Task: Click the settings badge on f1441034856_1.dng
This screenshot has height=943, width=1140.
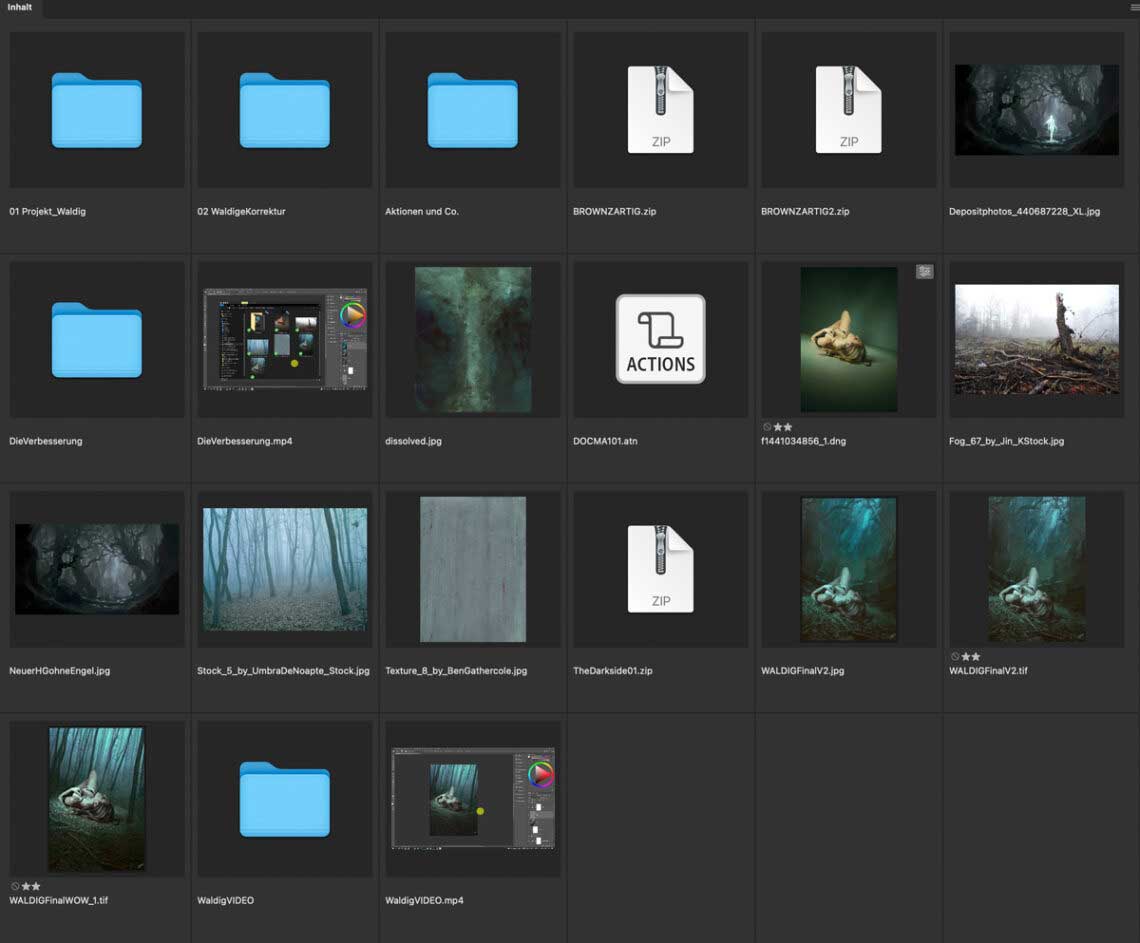Action: point(924,271)
